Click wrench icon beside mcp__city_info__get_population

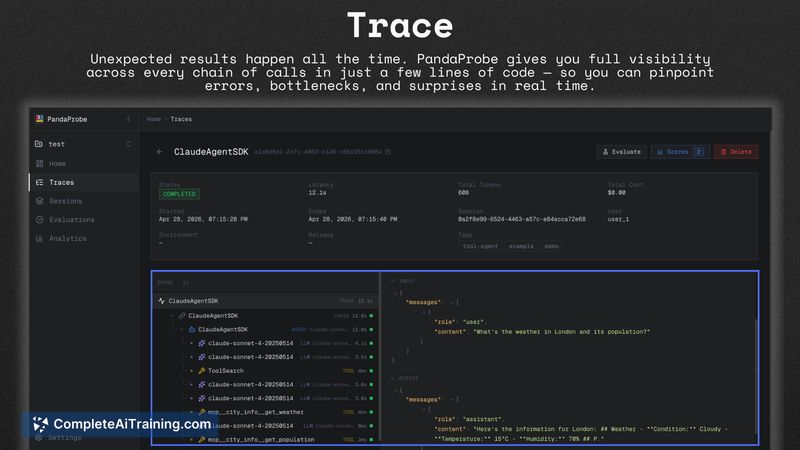pos(202,439)
